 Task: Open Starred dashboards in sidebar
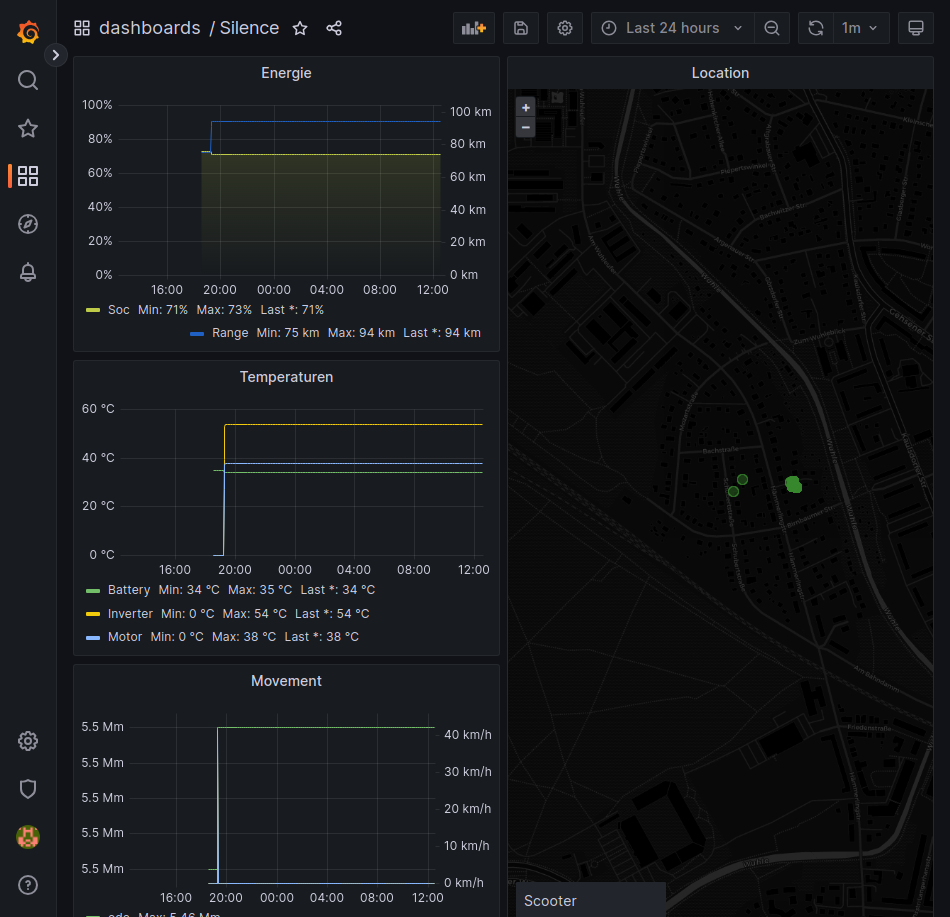pyautogui.click(x=28, y=128)
